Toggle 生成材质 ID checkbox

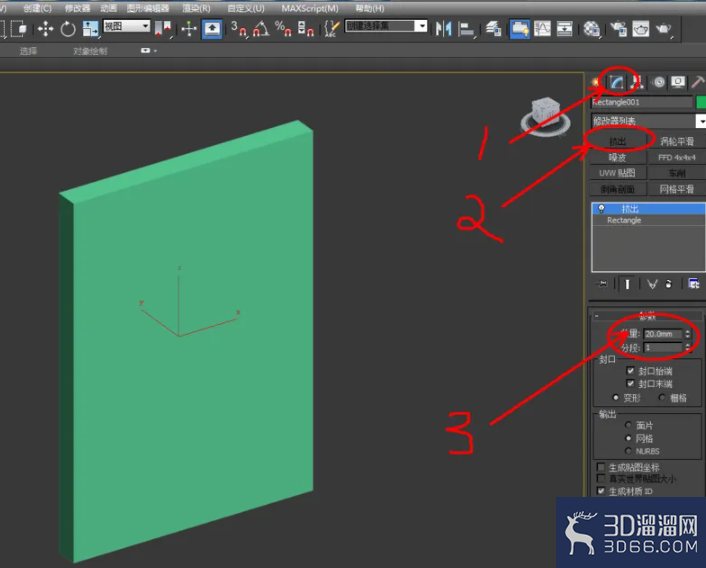[x=601, y=491]
